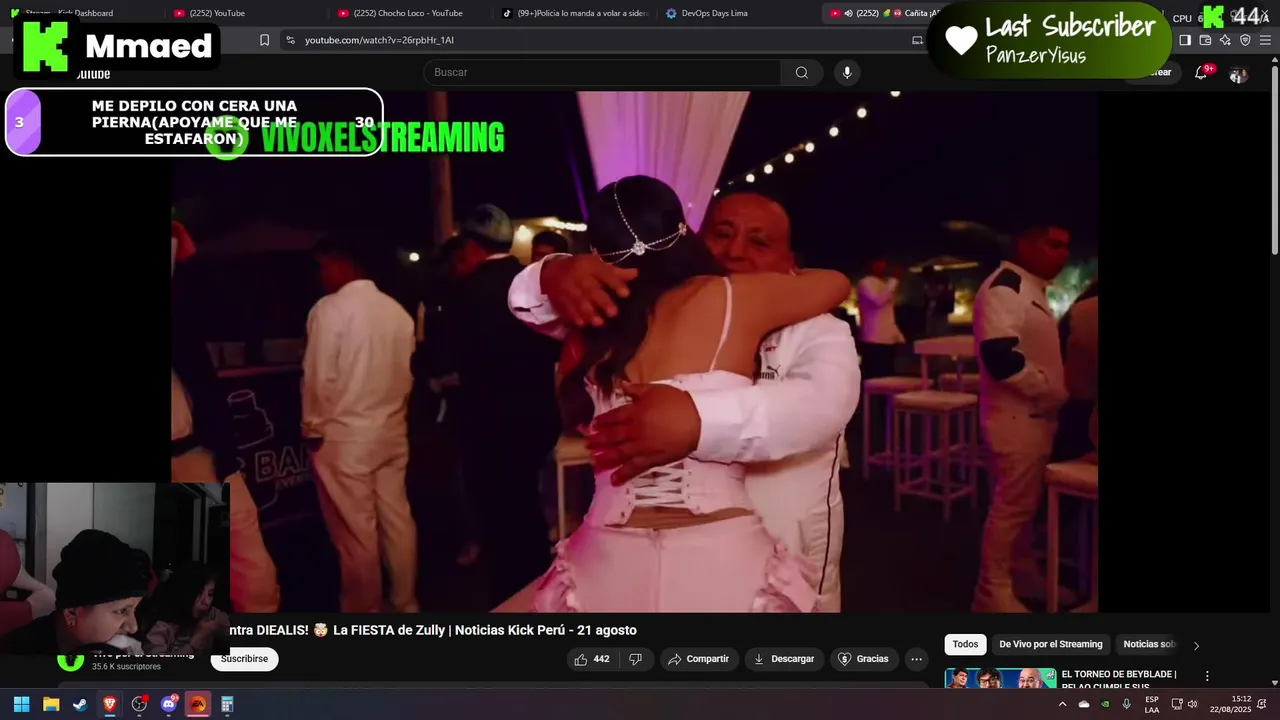Start voice search with microphone icon
This screenshot has width=1280, height=720.
coord(847,72)
